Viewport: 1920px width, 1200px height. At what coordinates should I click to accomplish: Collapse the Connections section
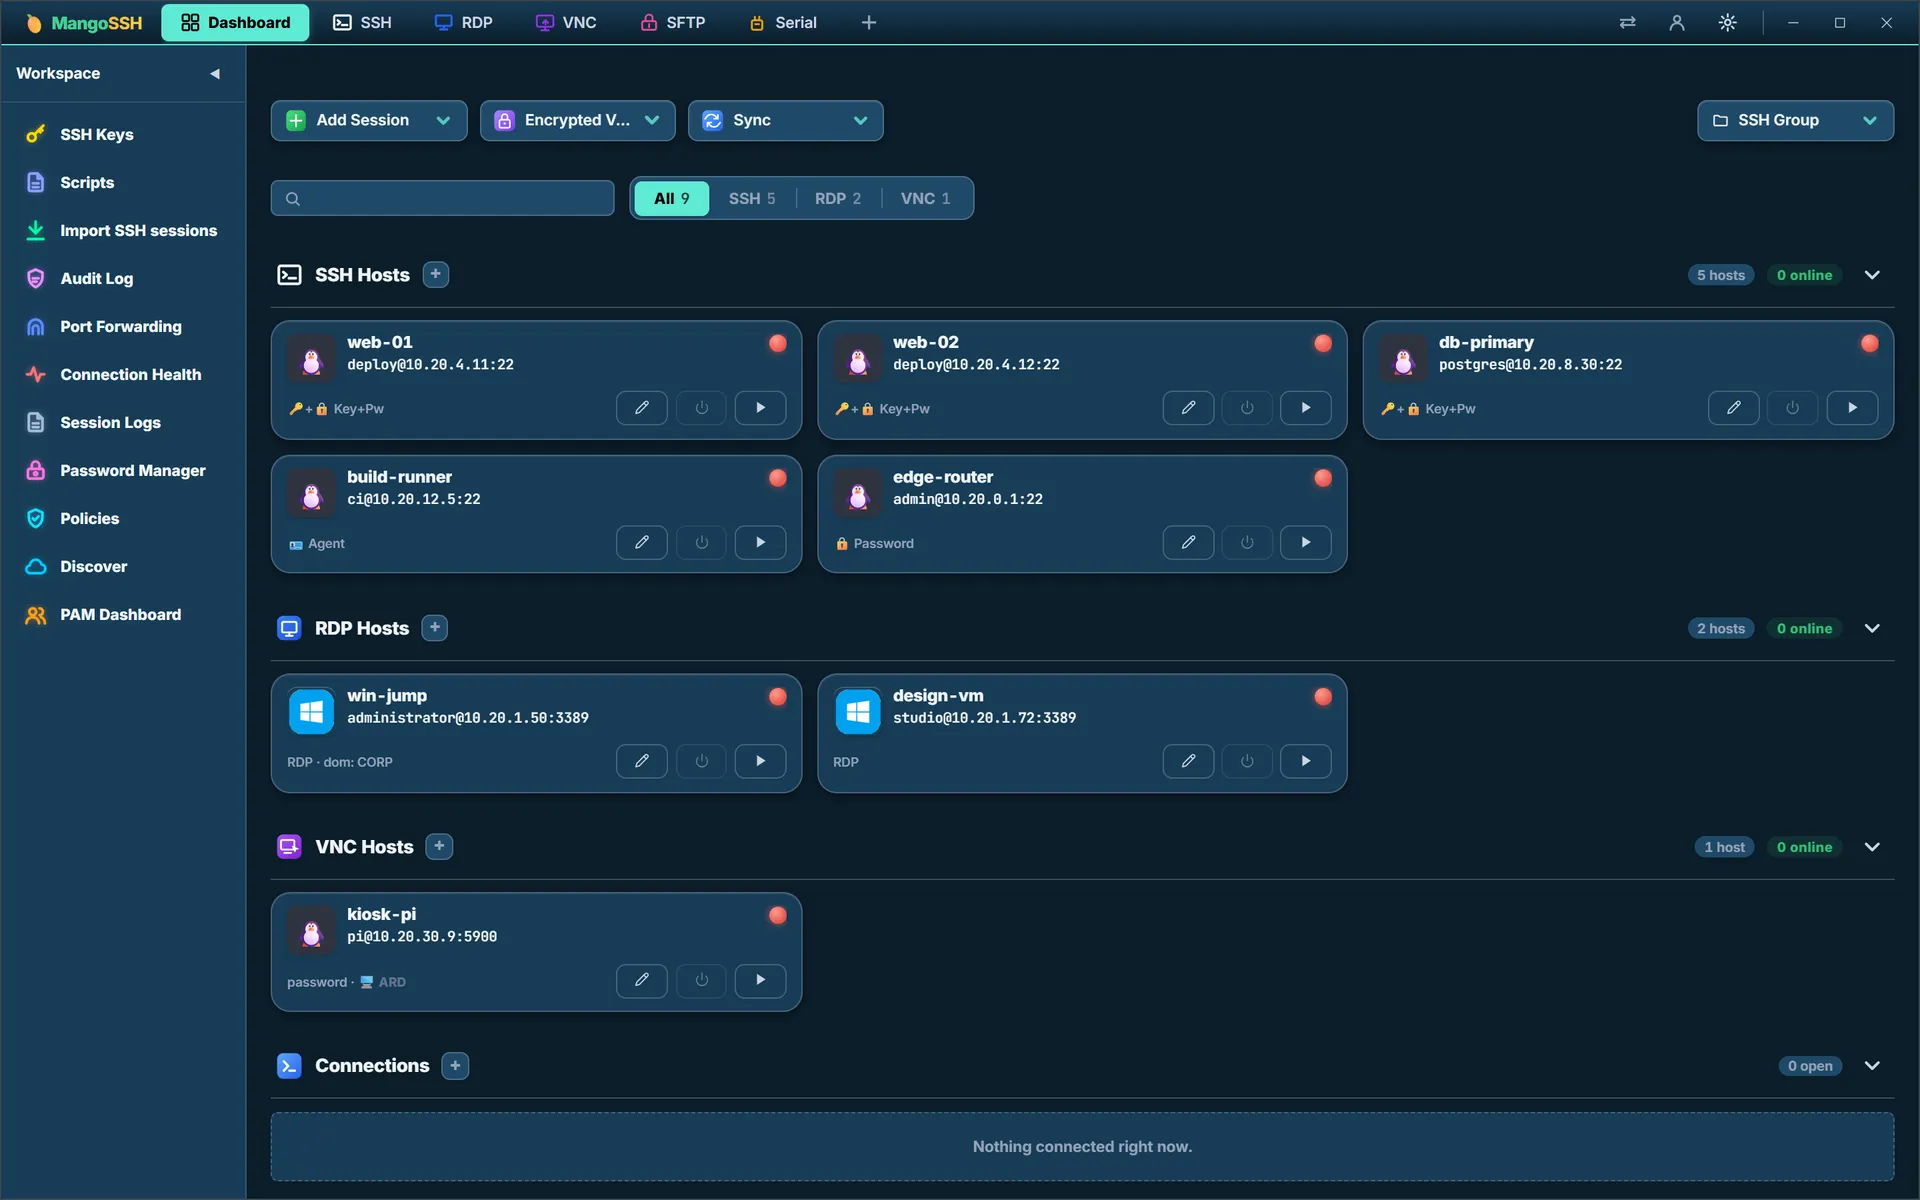(1872, 1065)
